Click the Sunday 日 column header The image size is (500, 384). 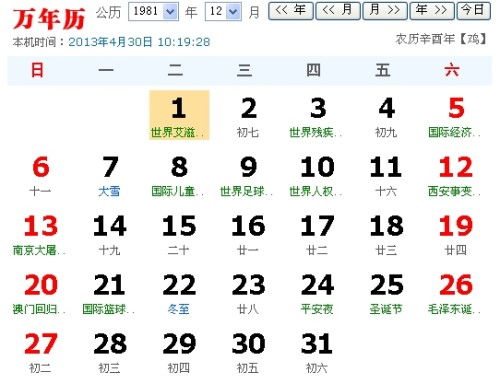tap(37, 70)
